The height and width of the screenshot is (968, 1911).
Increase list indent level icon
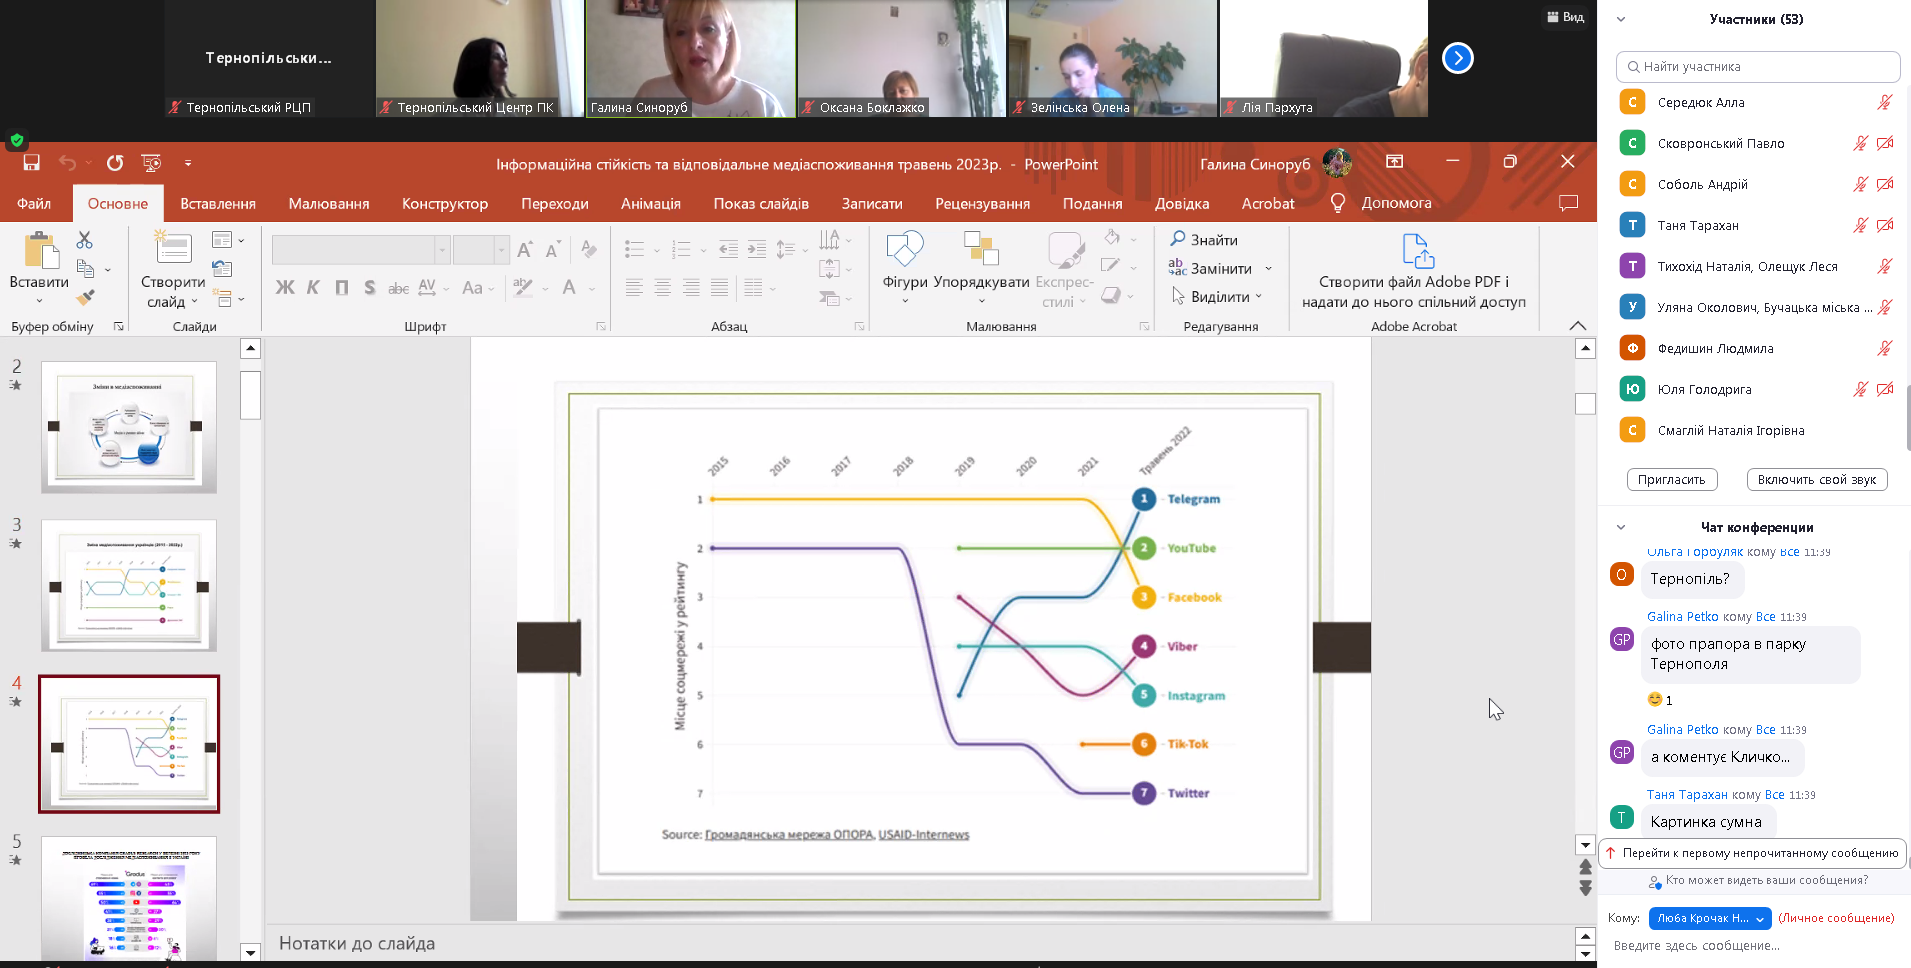(757, 250)
